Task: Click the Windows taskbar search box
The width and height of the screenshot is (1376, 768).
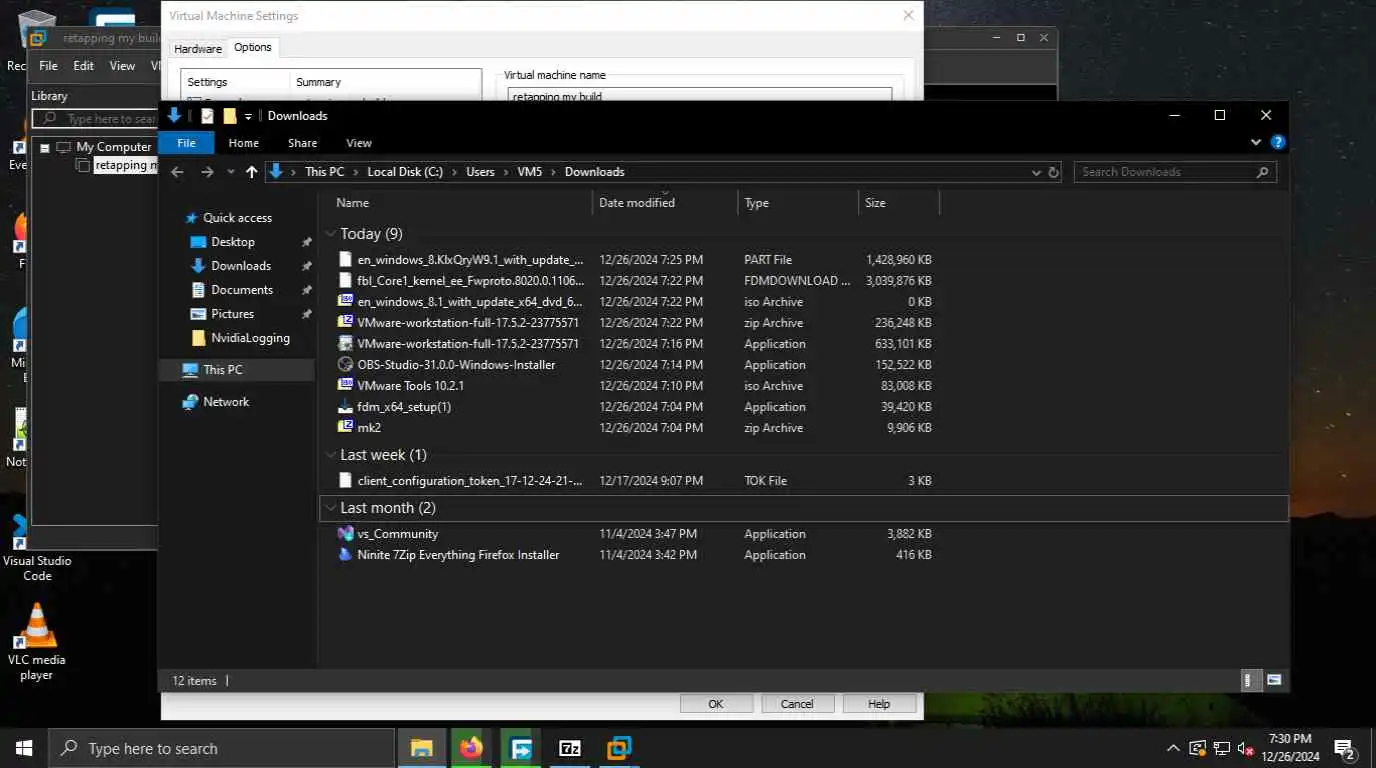Action: (222, 748)
